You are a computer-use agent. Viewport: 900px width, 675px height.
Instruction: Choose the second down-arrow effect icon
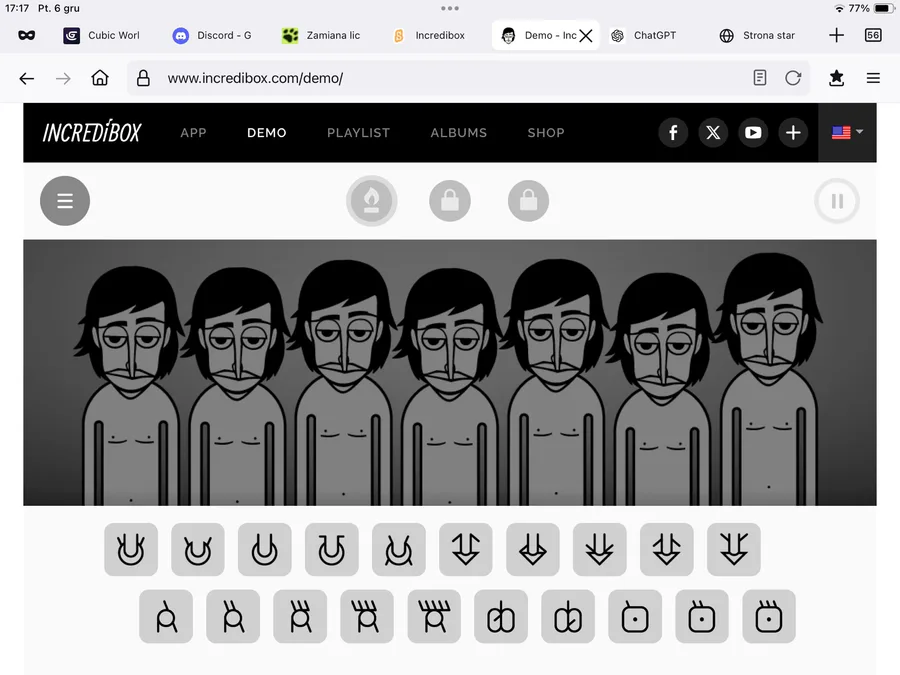tap(533, 549)
